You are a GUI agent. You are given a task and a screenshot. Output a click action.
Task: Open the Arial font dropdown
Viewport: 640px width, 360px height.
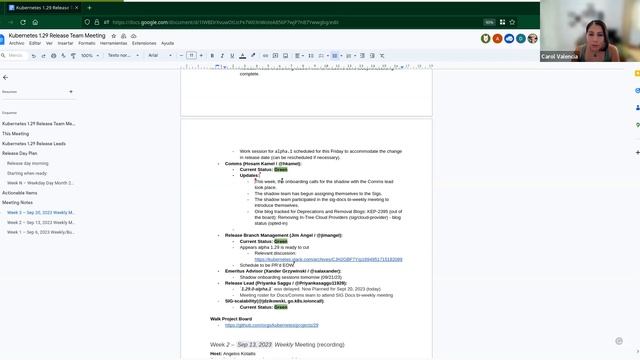coord(160,56)
